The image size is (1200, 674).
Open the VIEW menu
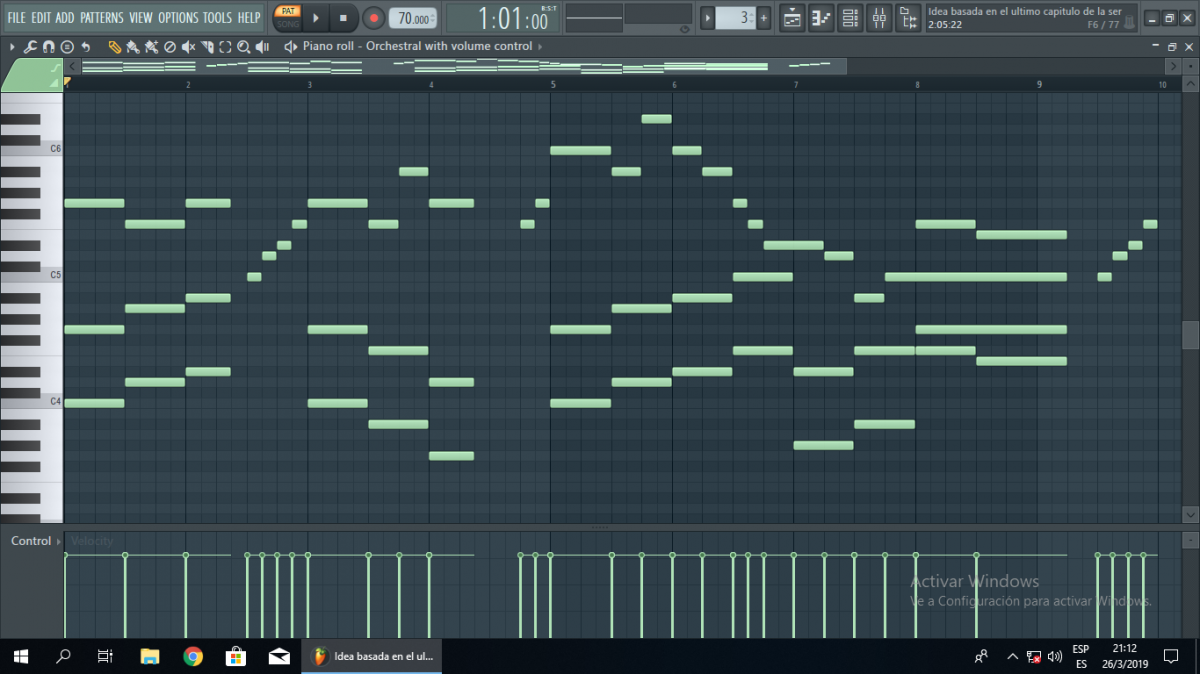tap(141, 18)
